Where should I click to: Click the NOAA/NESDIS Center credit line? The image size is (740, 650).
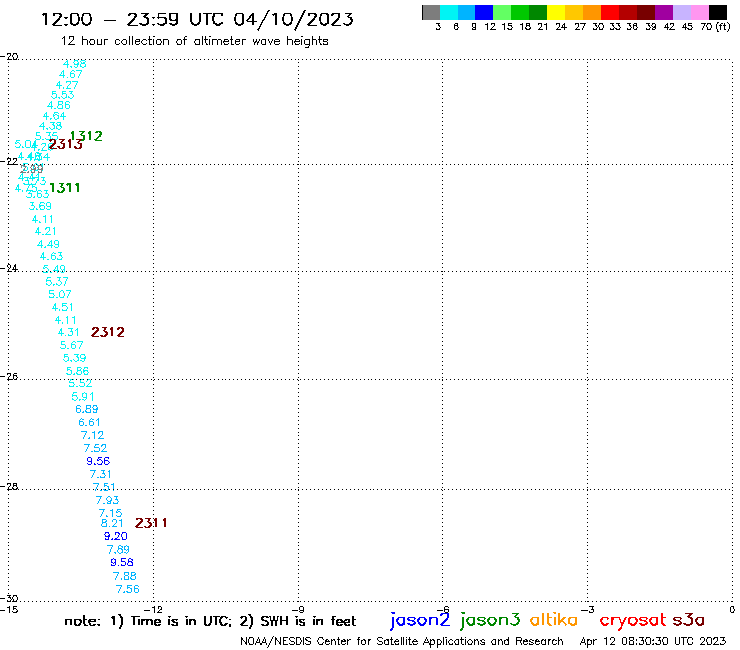(402, 642)
